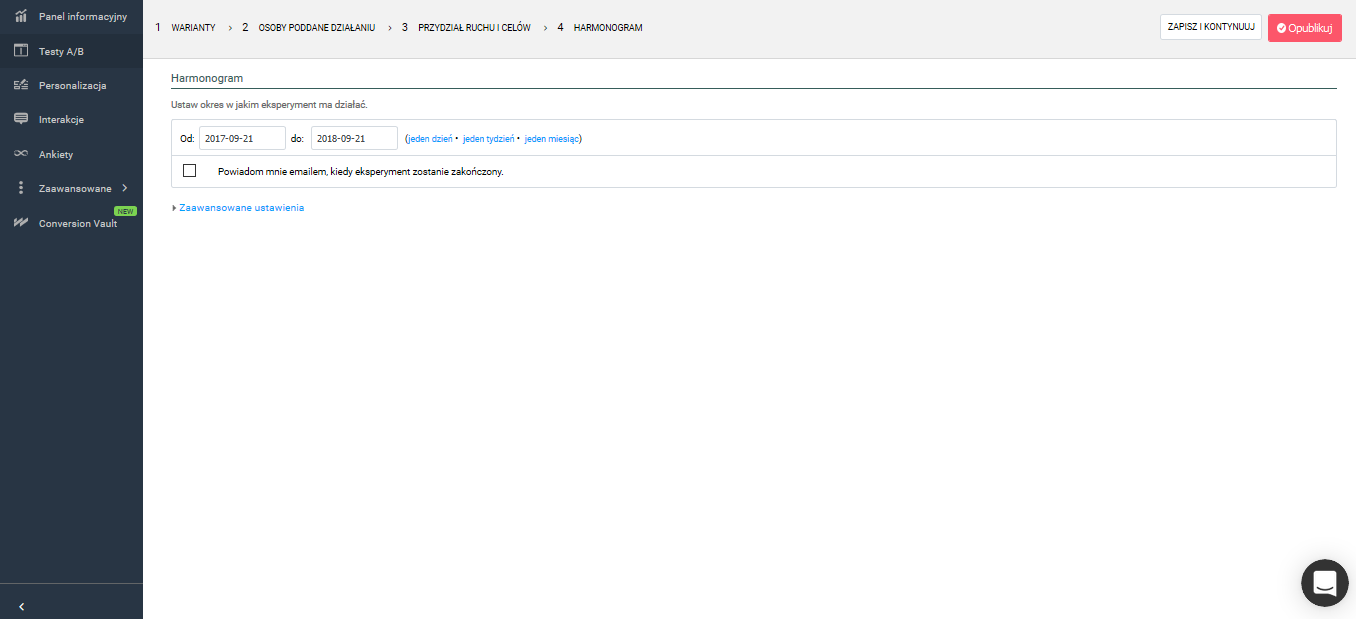Choose the jeden miesiąc preset link

(x=551, y=139)
